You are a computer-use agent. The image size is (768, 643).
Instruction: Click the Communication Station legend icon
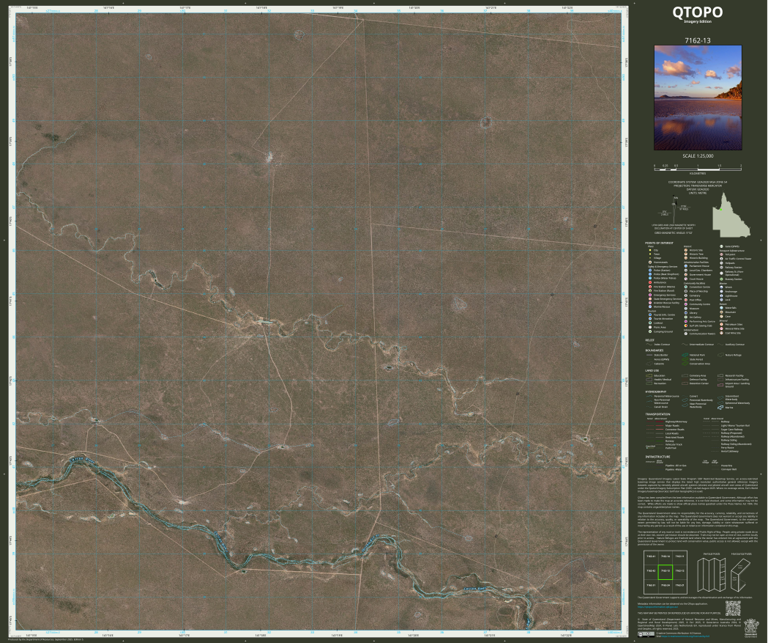click(x=686, y=333)
